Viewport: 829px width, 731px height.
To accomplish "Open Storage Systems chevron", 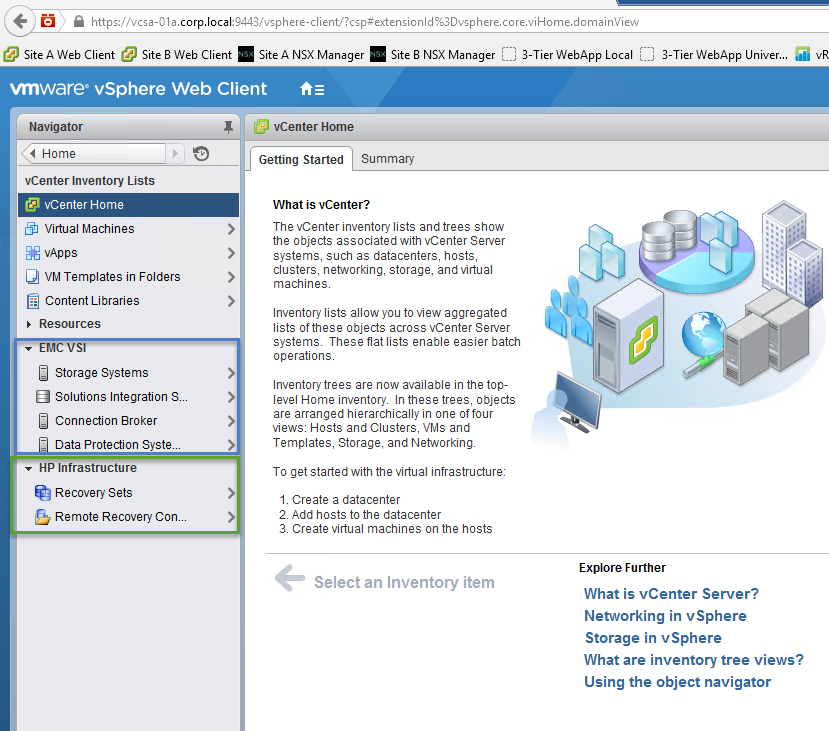I will pyautogui.click(x=231, y=373).
